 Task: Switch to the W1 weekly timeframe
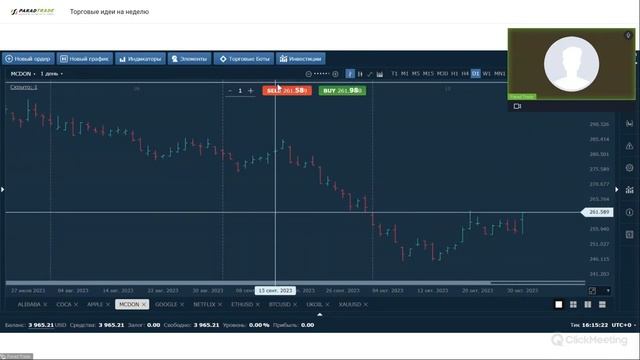pos(487,74)
